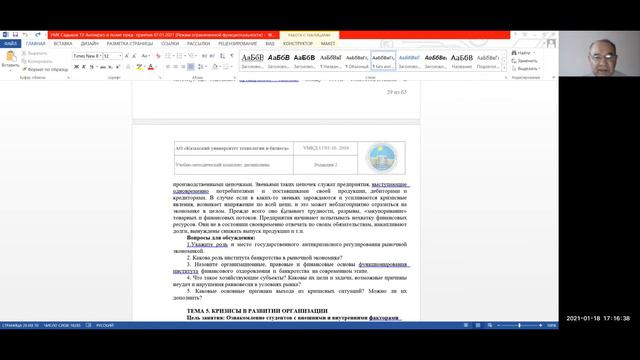640x360 pixels.
Task: Switch to the РЕЦЕНЗИРОВАНИЕ tab
Action: click(x=238, y=44)
